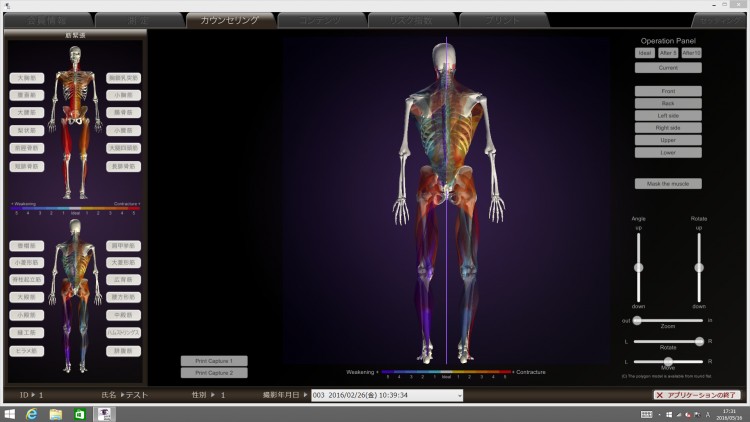Click the ハムストリングス muscle label

pyautogui.click(x=125, y=332)
